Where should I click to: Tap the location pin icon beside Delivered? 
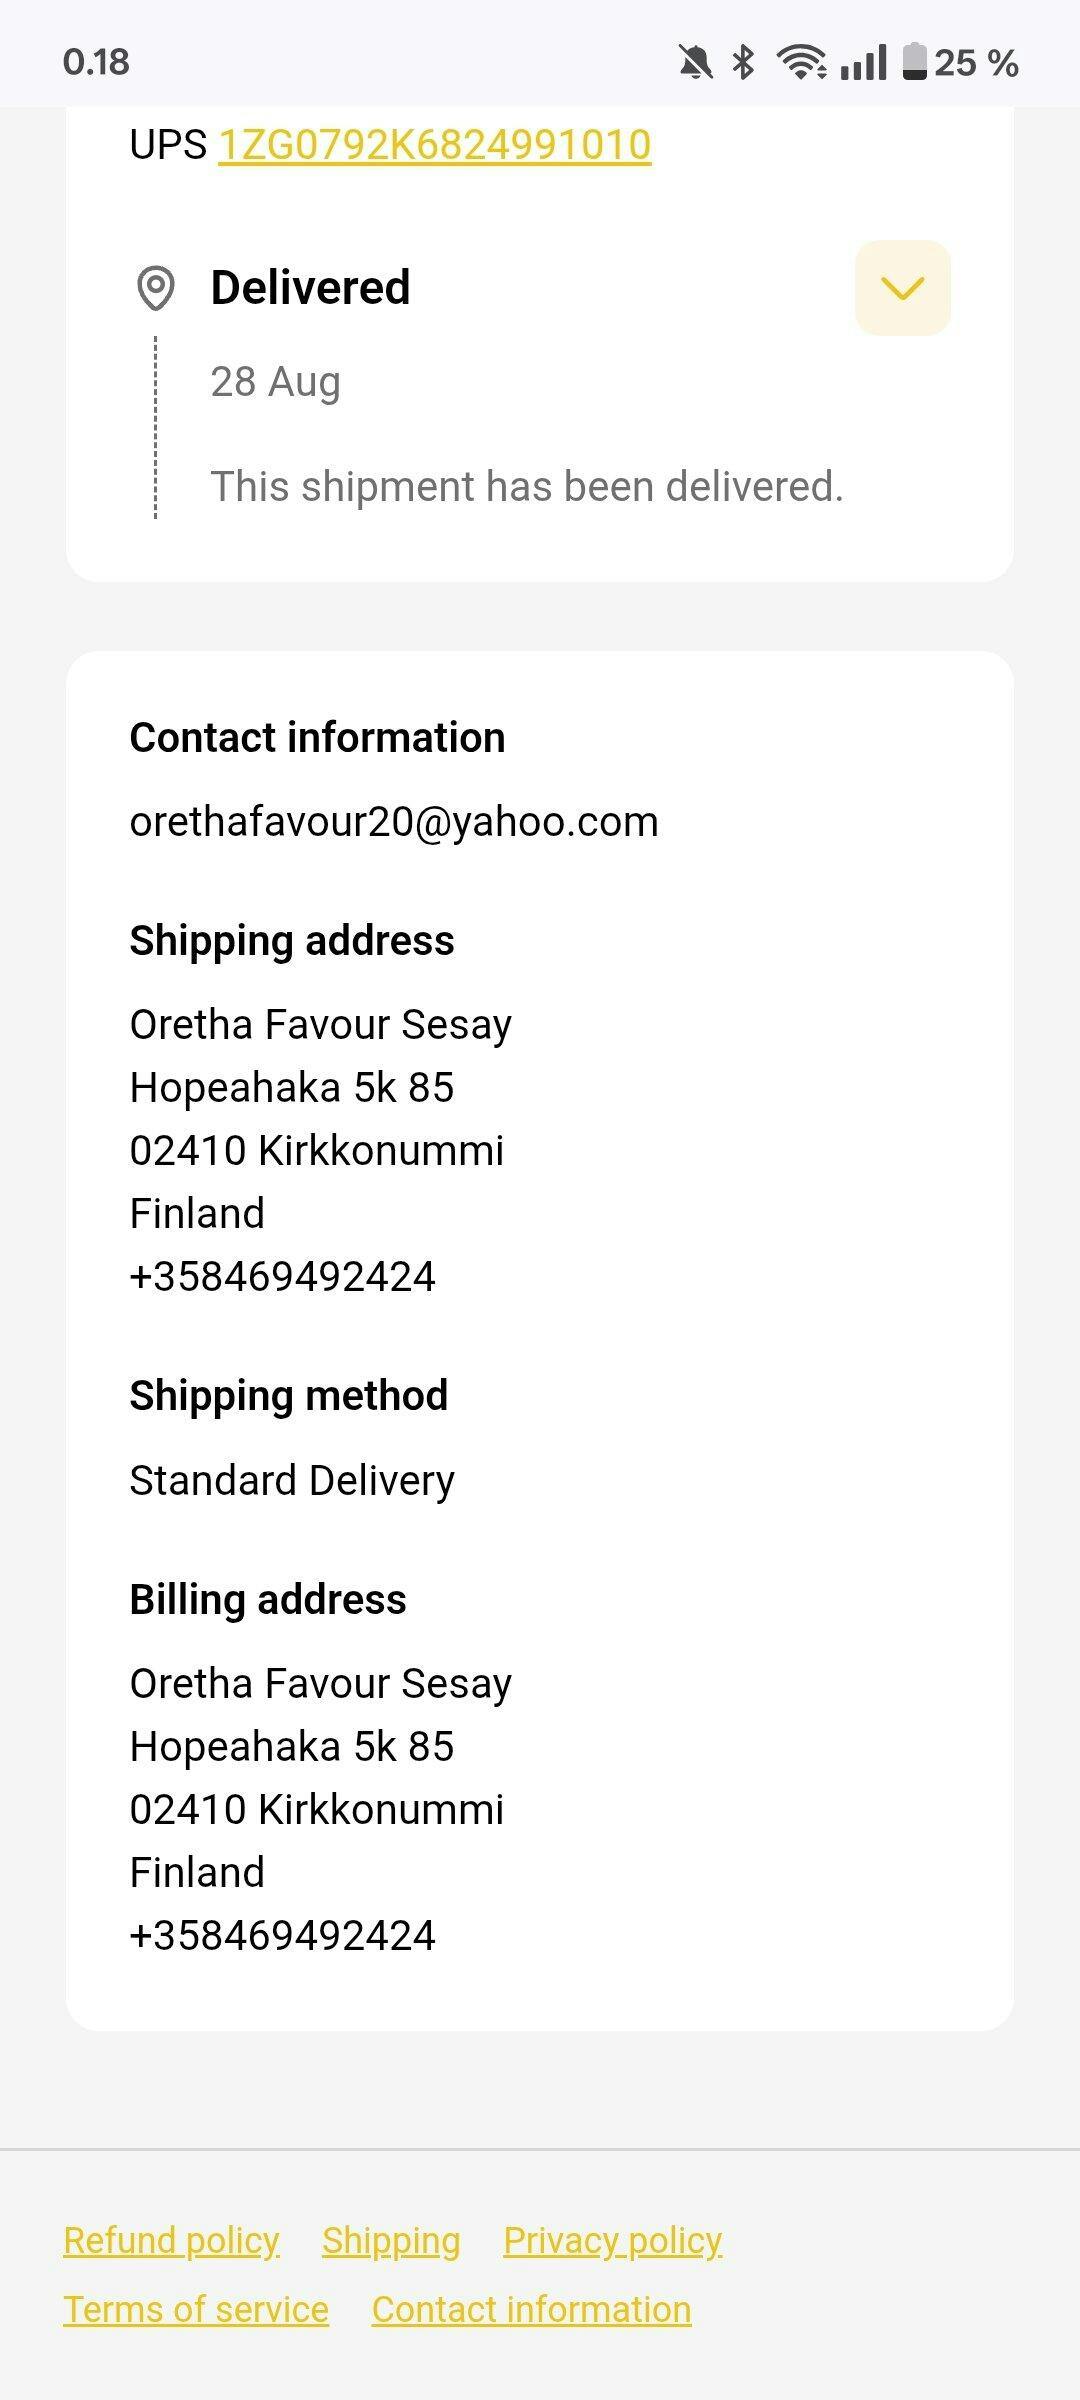tap(155, 288)
